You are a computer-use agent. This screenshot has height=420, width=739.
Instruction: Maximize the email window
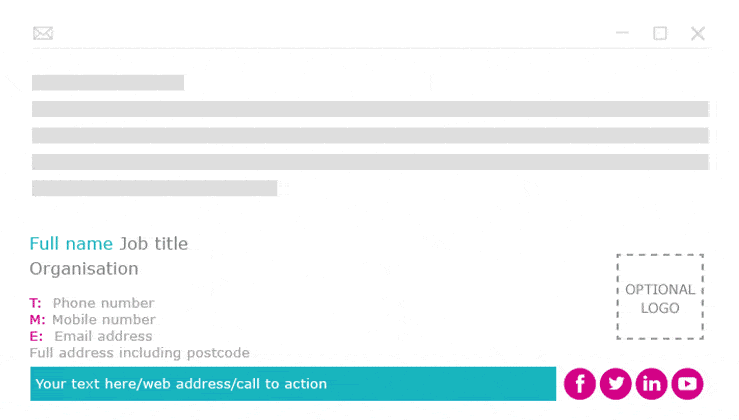click(x=660, y=33)
